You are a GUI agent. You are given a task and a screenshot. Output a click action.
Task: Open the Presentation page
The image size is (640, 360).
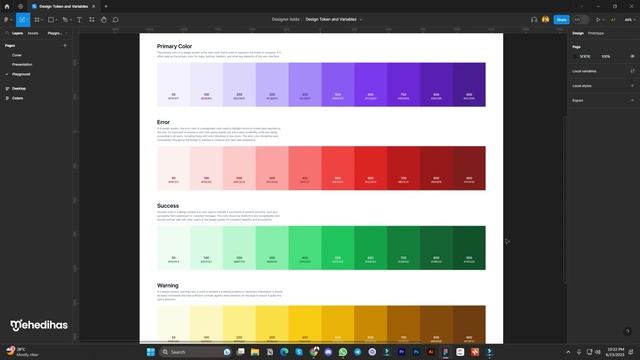tap(22, 64)
